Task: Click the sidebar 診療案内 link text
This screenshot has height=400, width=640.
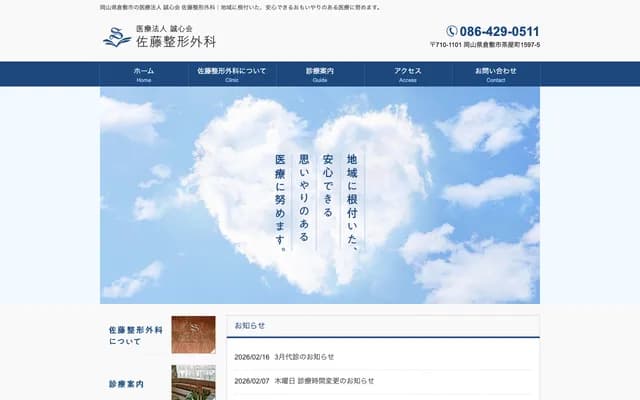Action: 127,384
